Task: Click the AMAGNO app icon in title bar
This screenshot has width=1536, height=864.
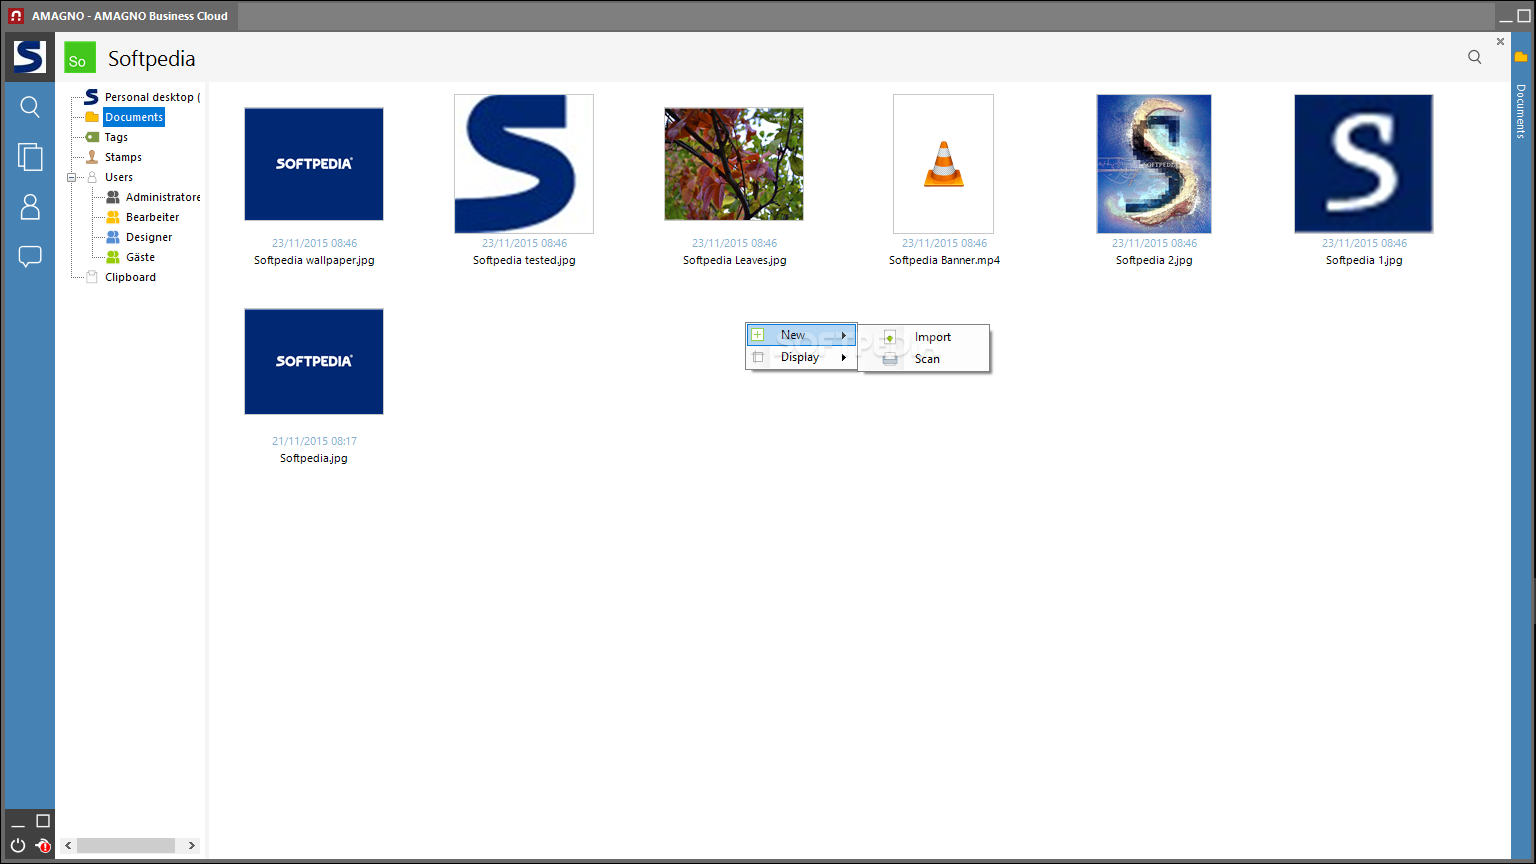Action: click(15, 16)
